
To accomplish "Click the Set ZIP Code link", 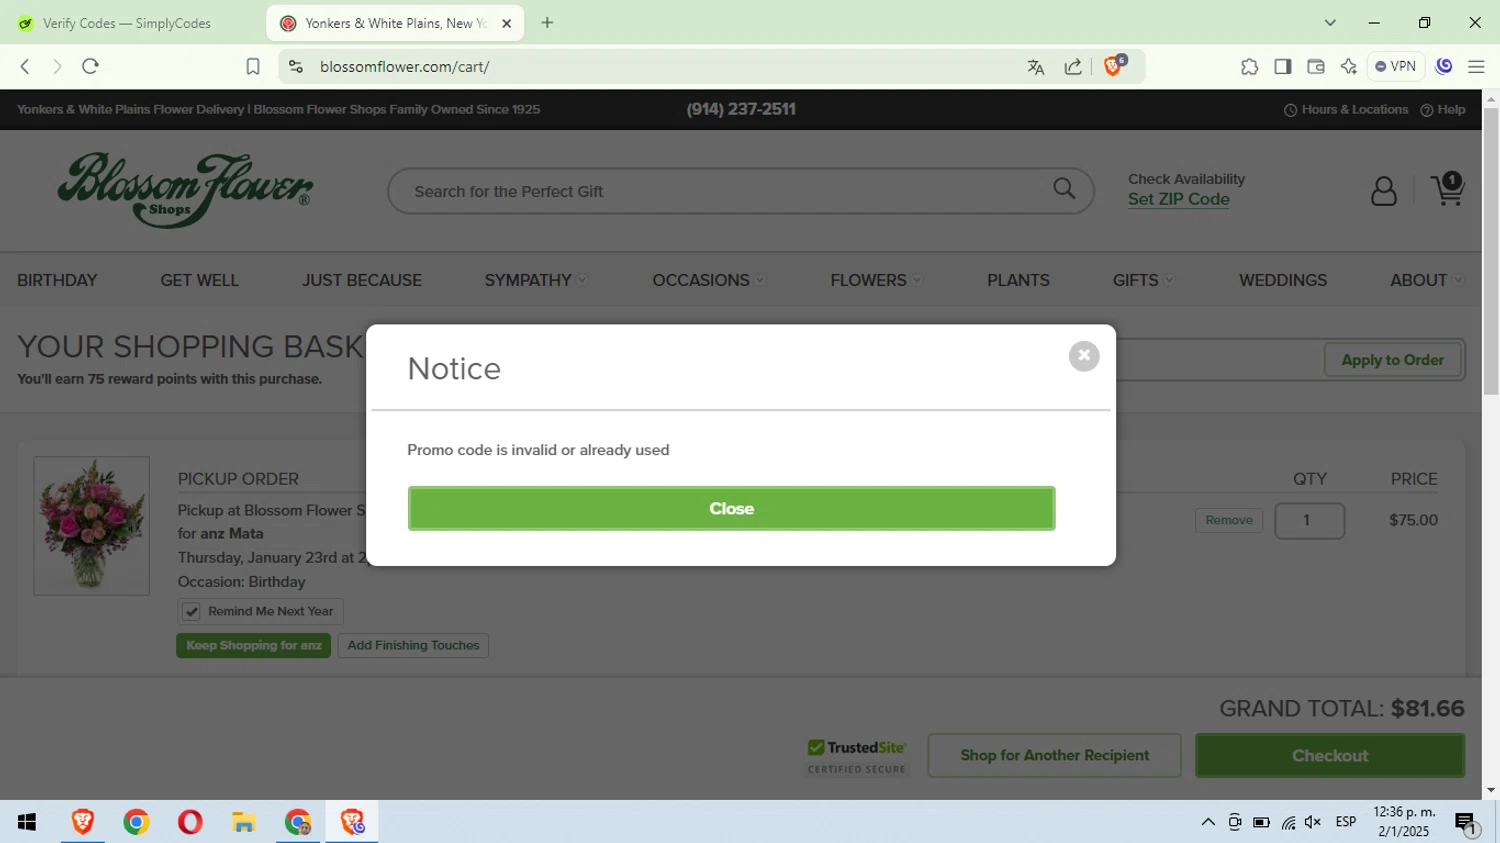I will (1178, 199).
